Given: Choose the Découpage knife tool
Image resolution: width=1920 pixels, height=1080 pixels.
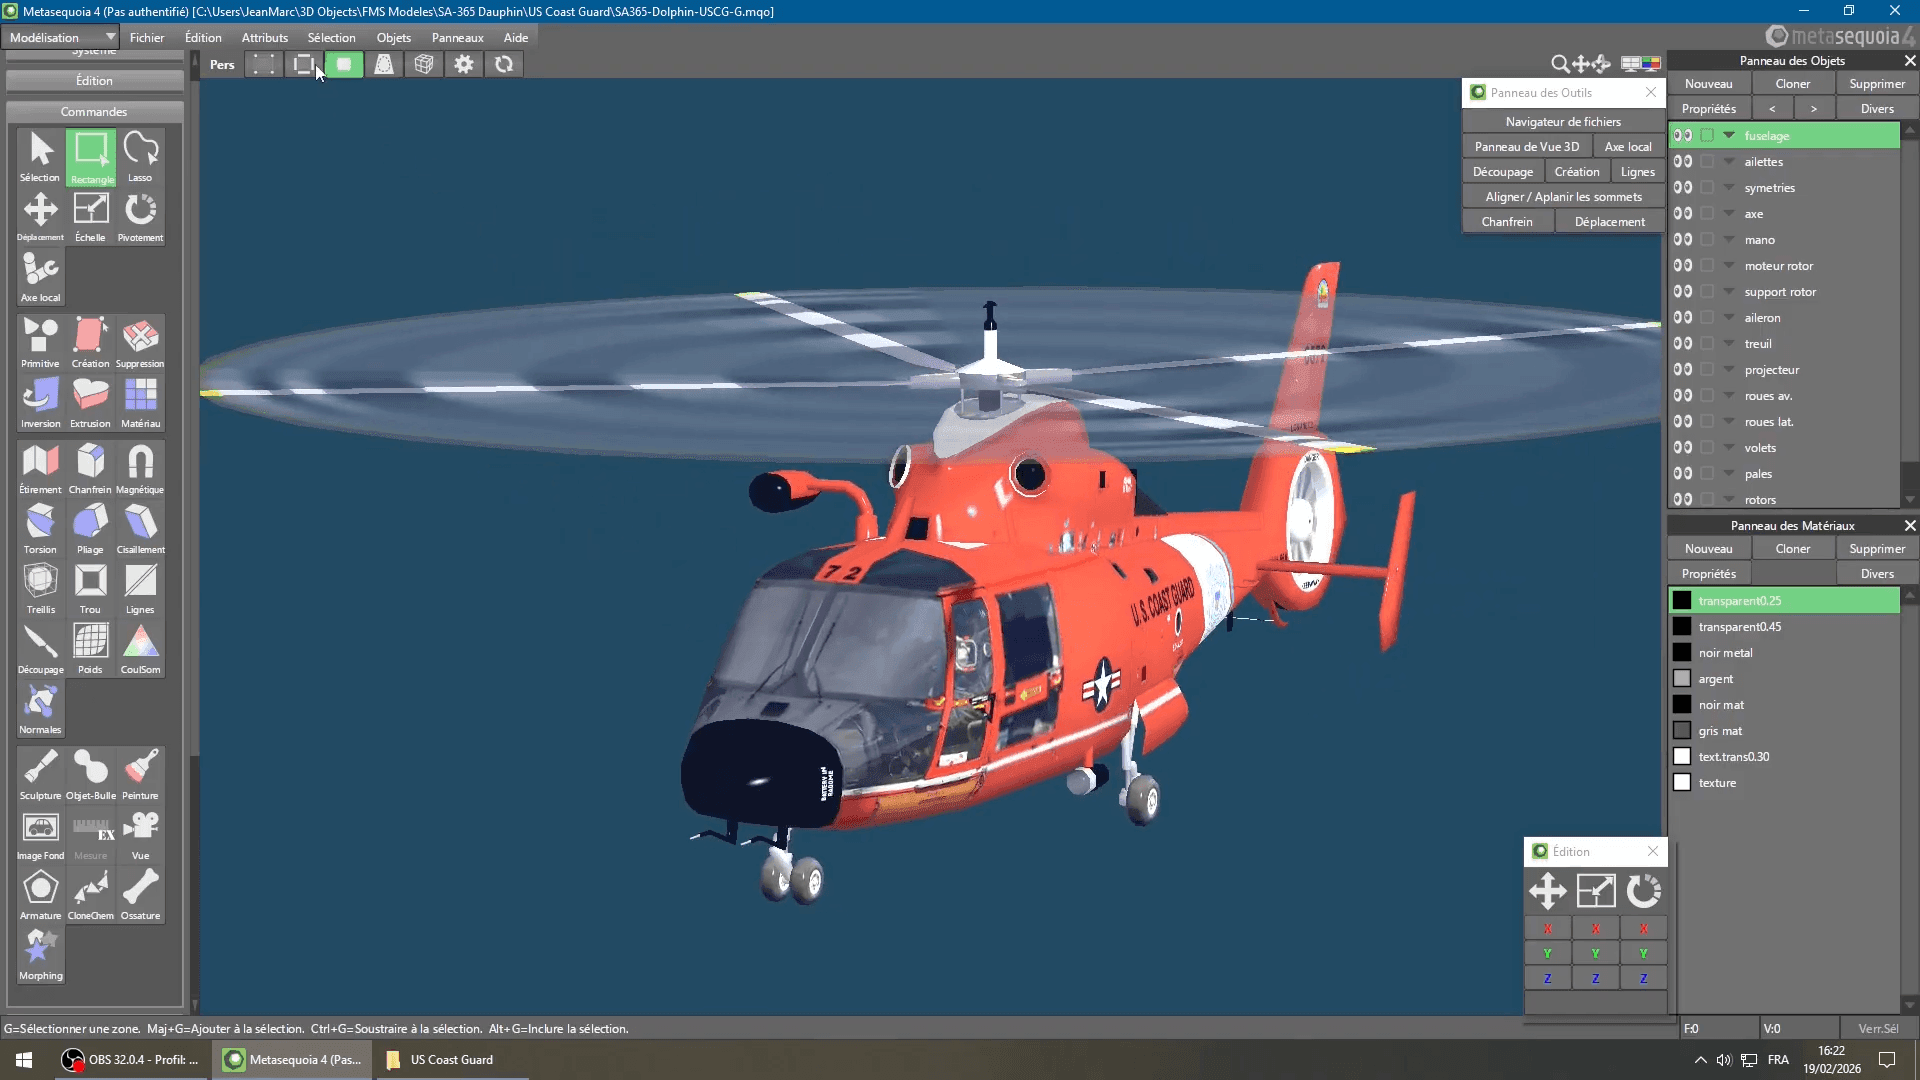Looking at the screenshot, I should click(x=41, y=649).
